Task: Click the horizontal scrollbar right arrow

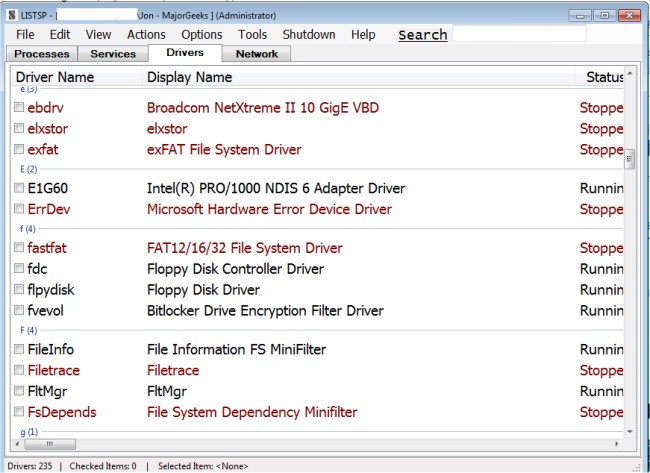Action: point(617,444)
